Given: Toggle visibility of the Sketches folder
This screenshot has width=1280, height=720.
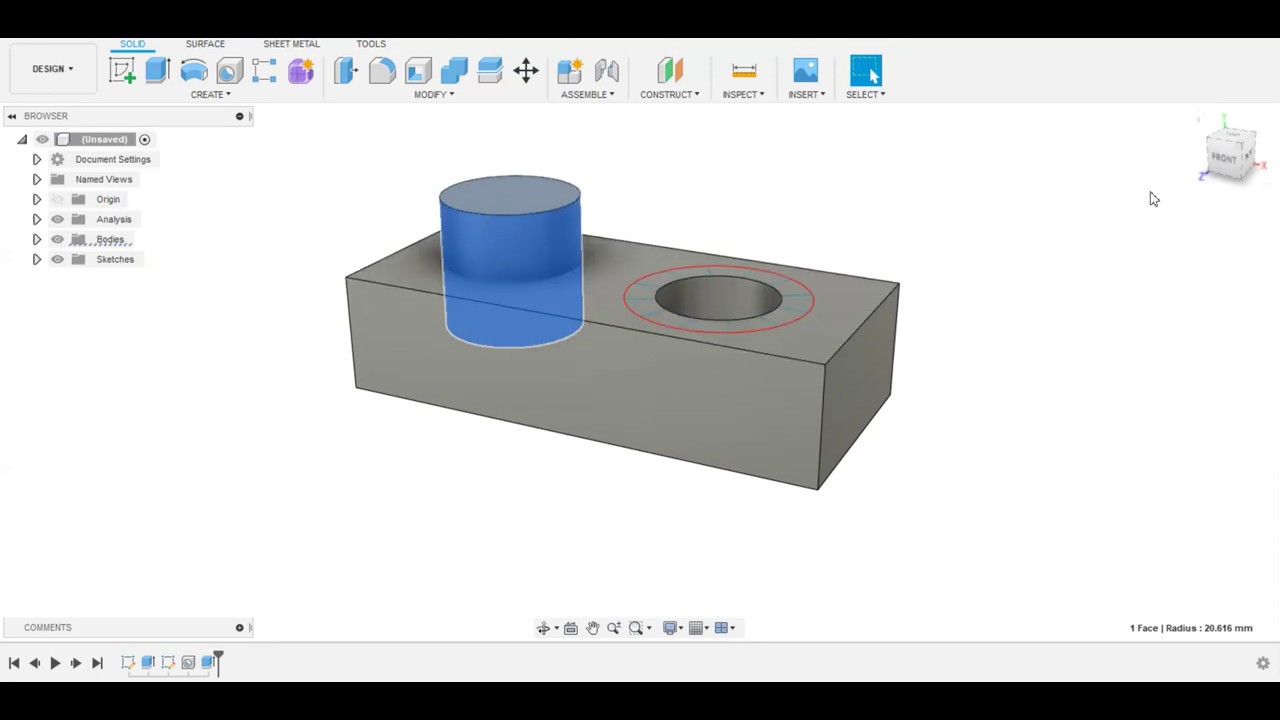Looking at the screenshot, I should point(57,259).
